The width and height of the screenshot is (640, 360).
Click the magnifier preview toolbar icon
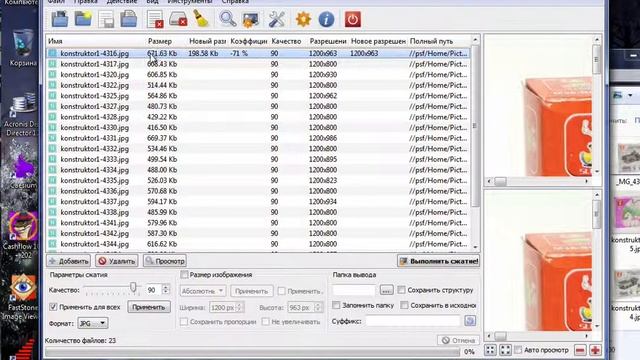point(227,19)
